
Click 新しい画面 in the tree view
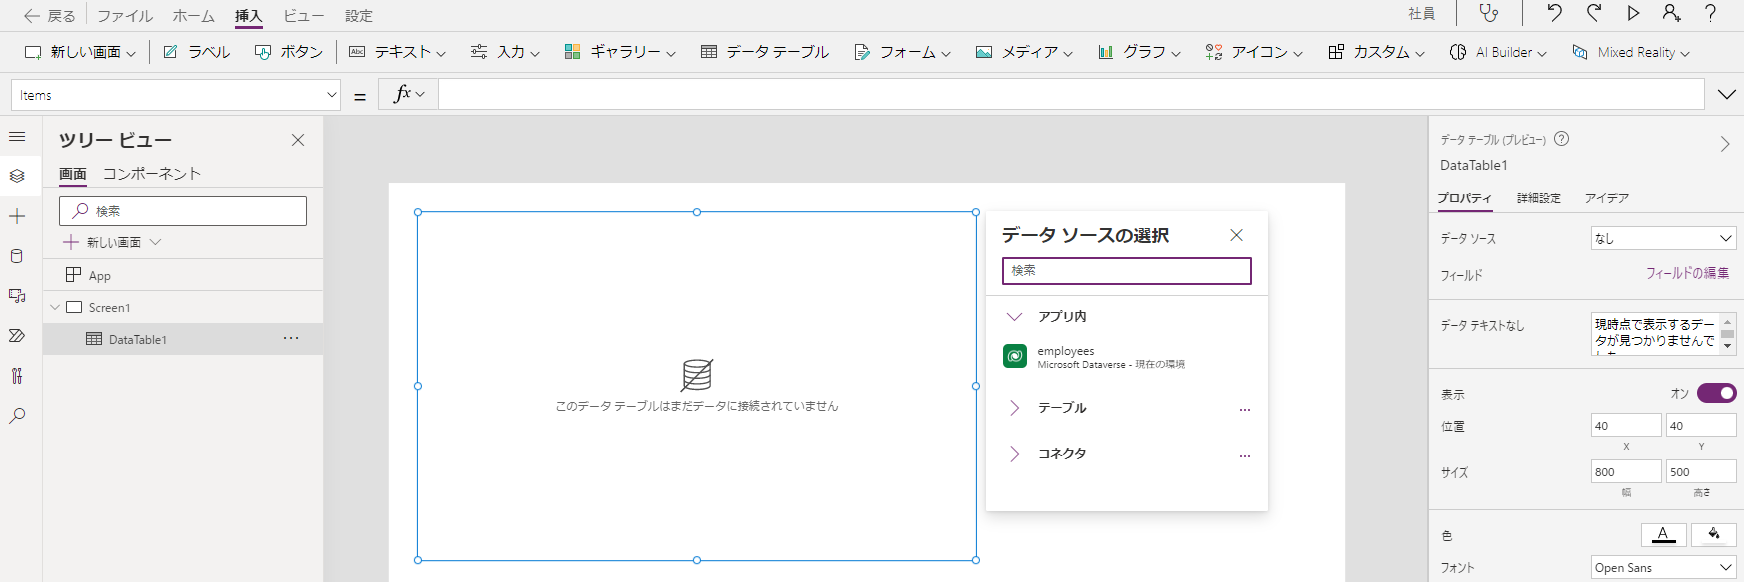click(112, 242)
